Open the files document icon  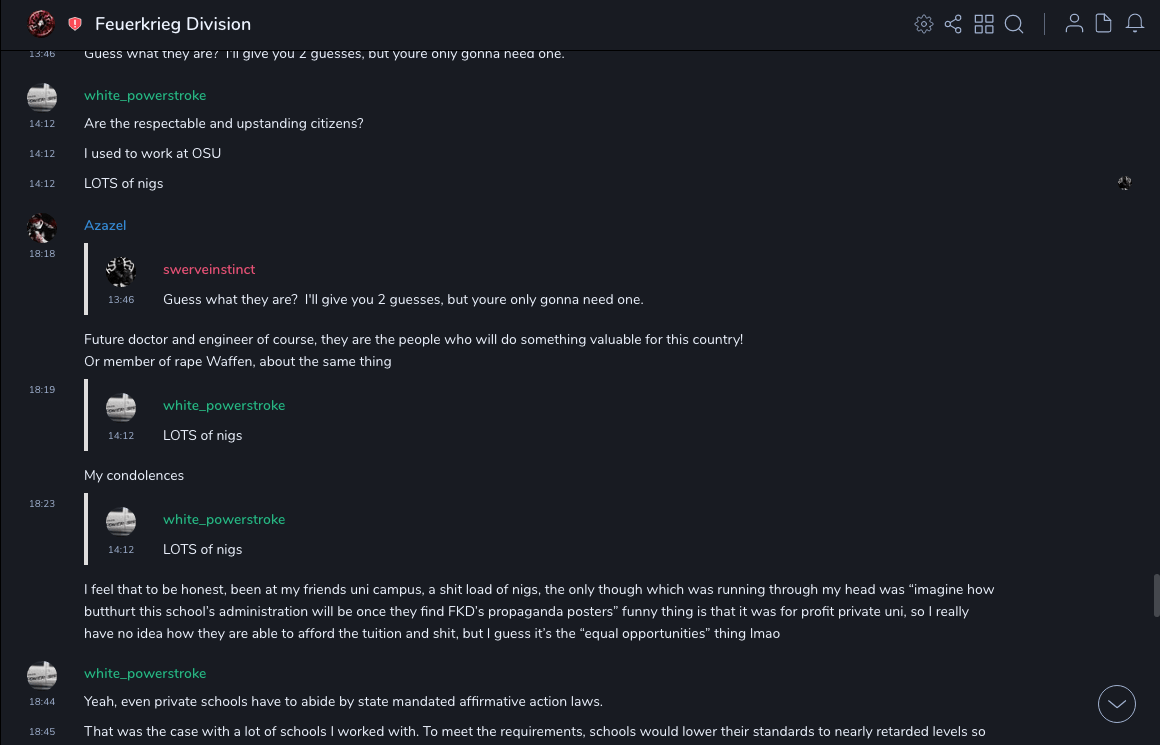coord(1104,24)
